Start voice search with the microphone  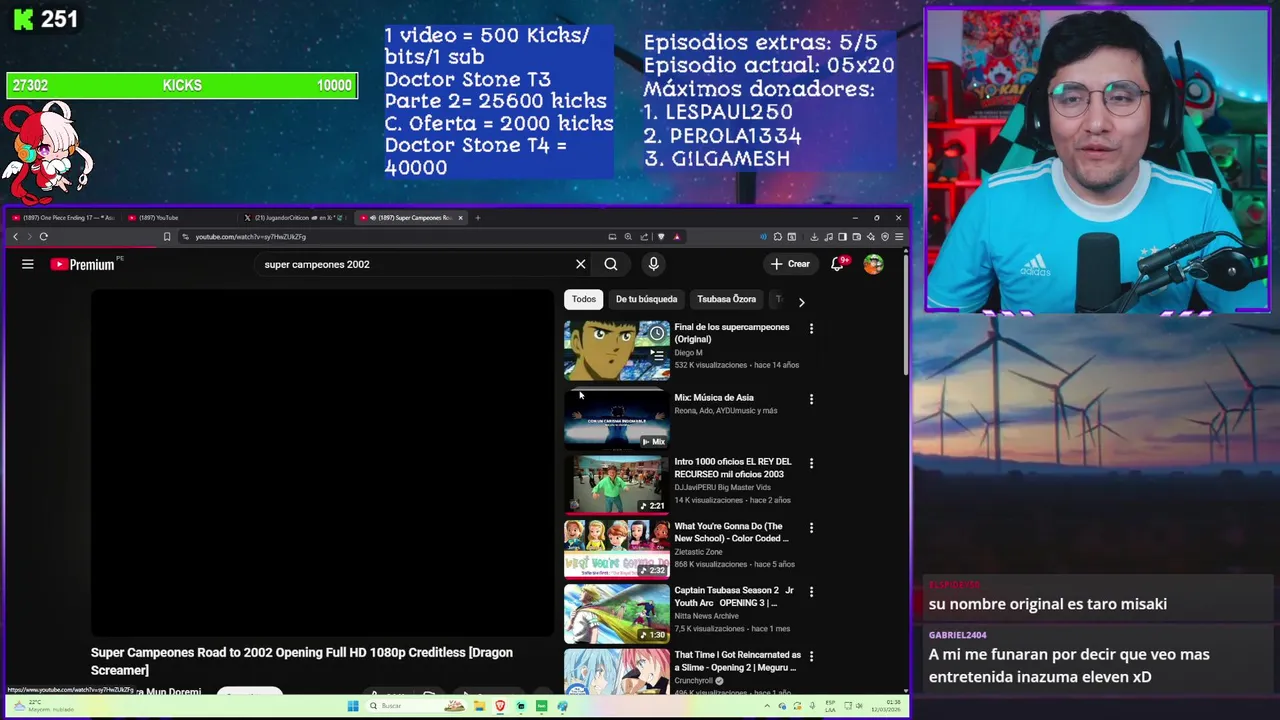point(653,264)
